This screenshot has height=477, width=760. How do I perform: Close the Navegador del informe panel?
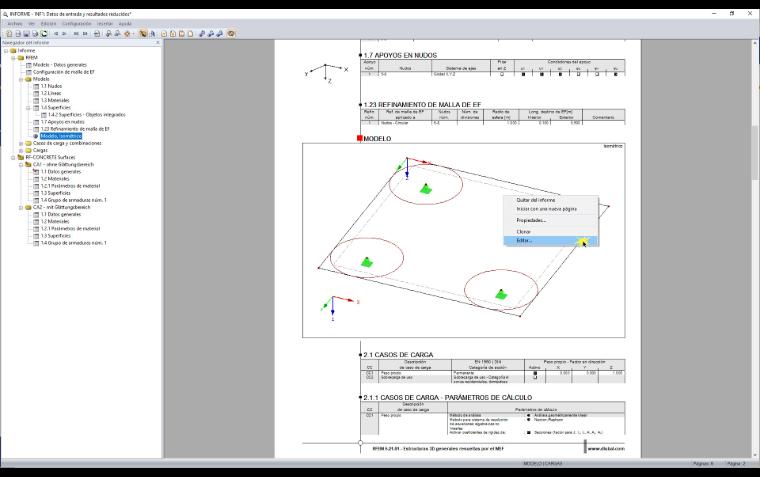[x=158, y=43]
